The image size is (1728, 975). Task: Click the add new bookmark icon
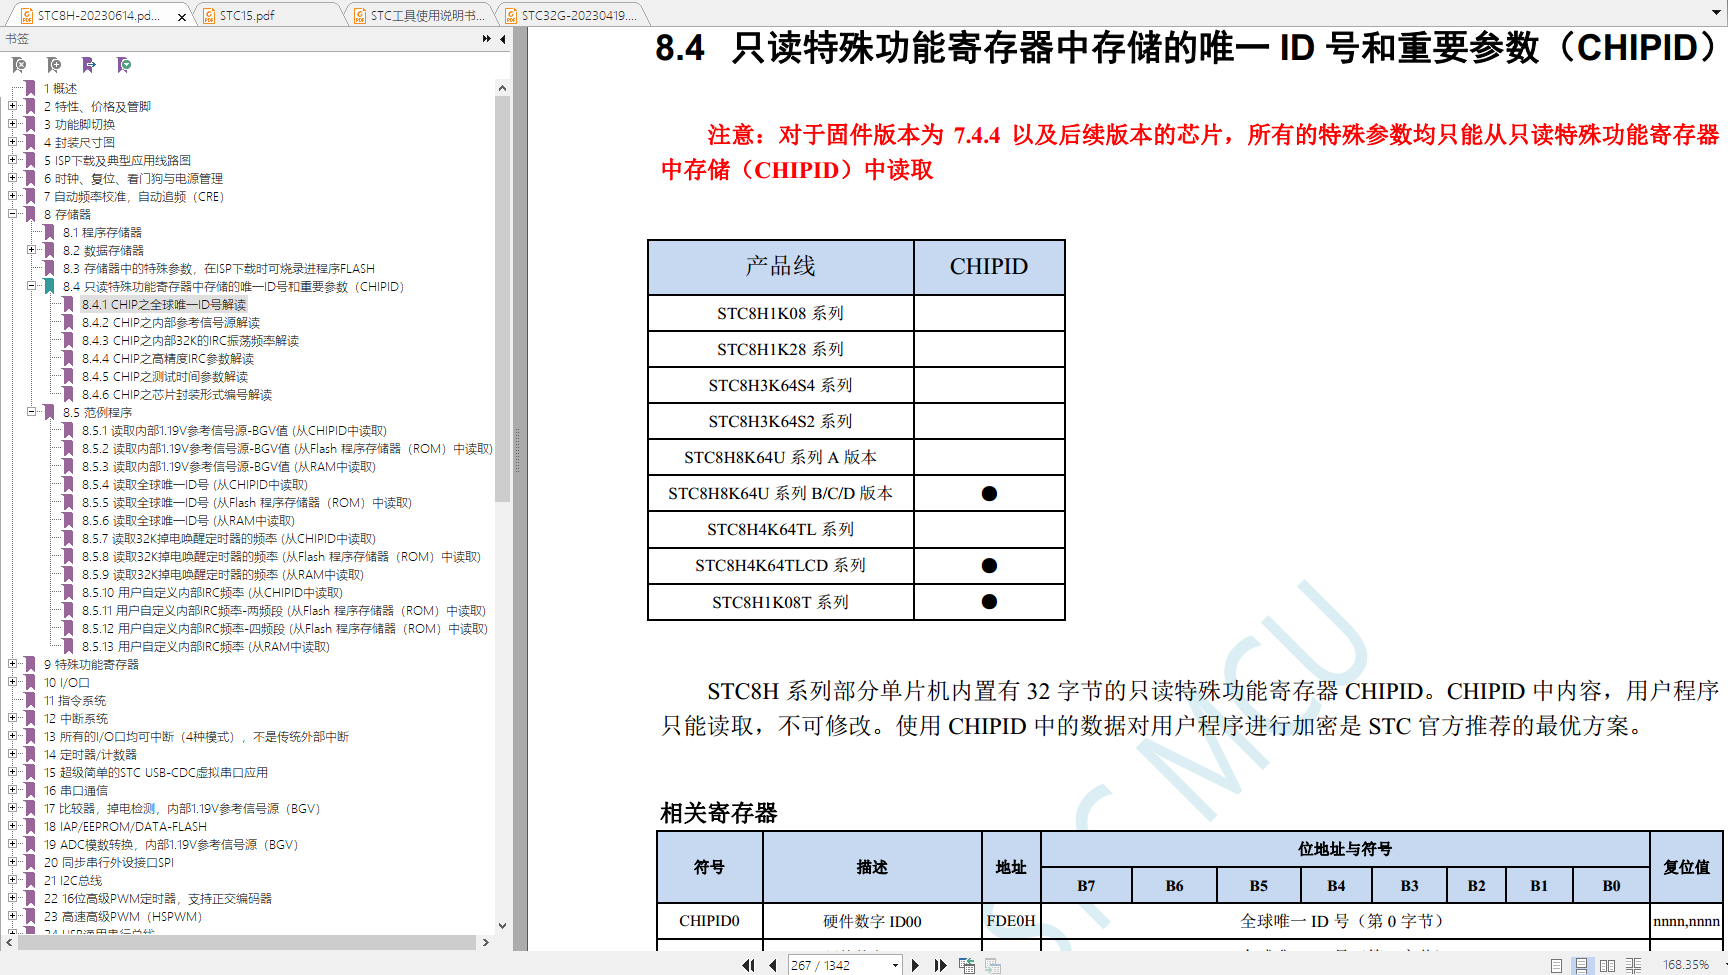point(54,65)
